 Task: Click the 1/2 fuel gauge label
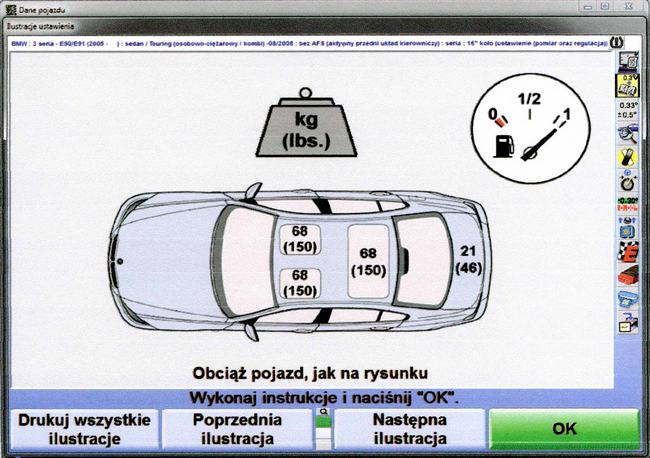(529, 99)
